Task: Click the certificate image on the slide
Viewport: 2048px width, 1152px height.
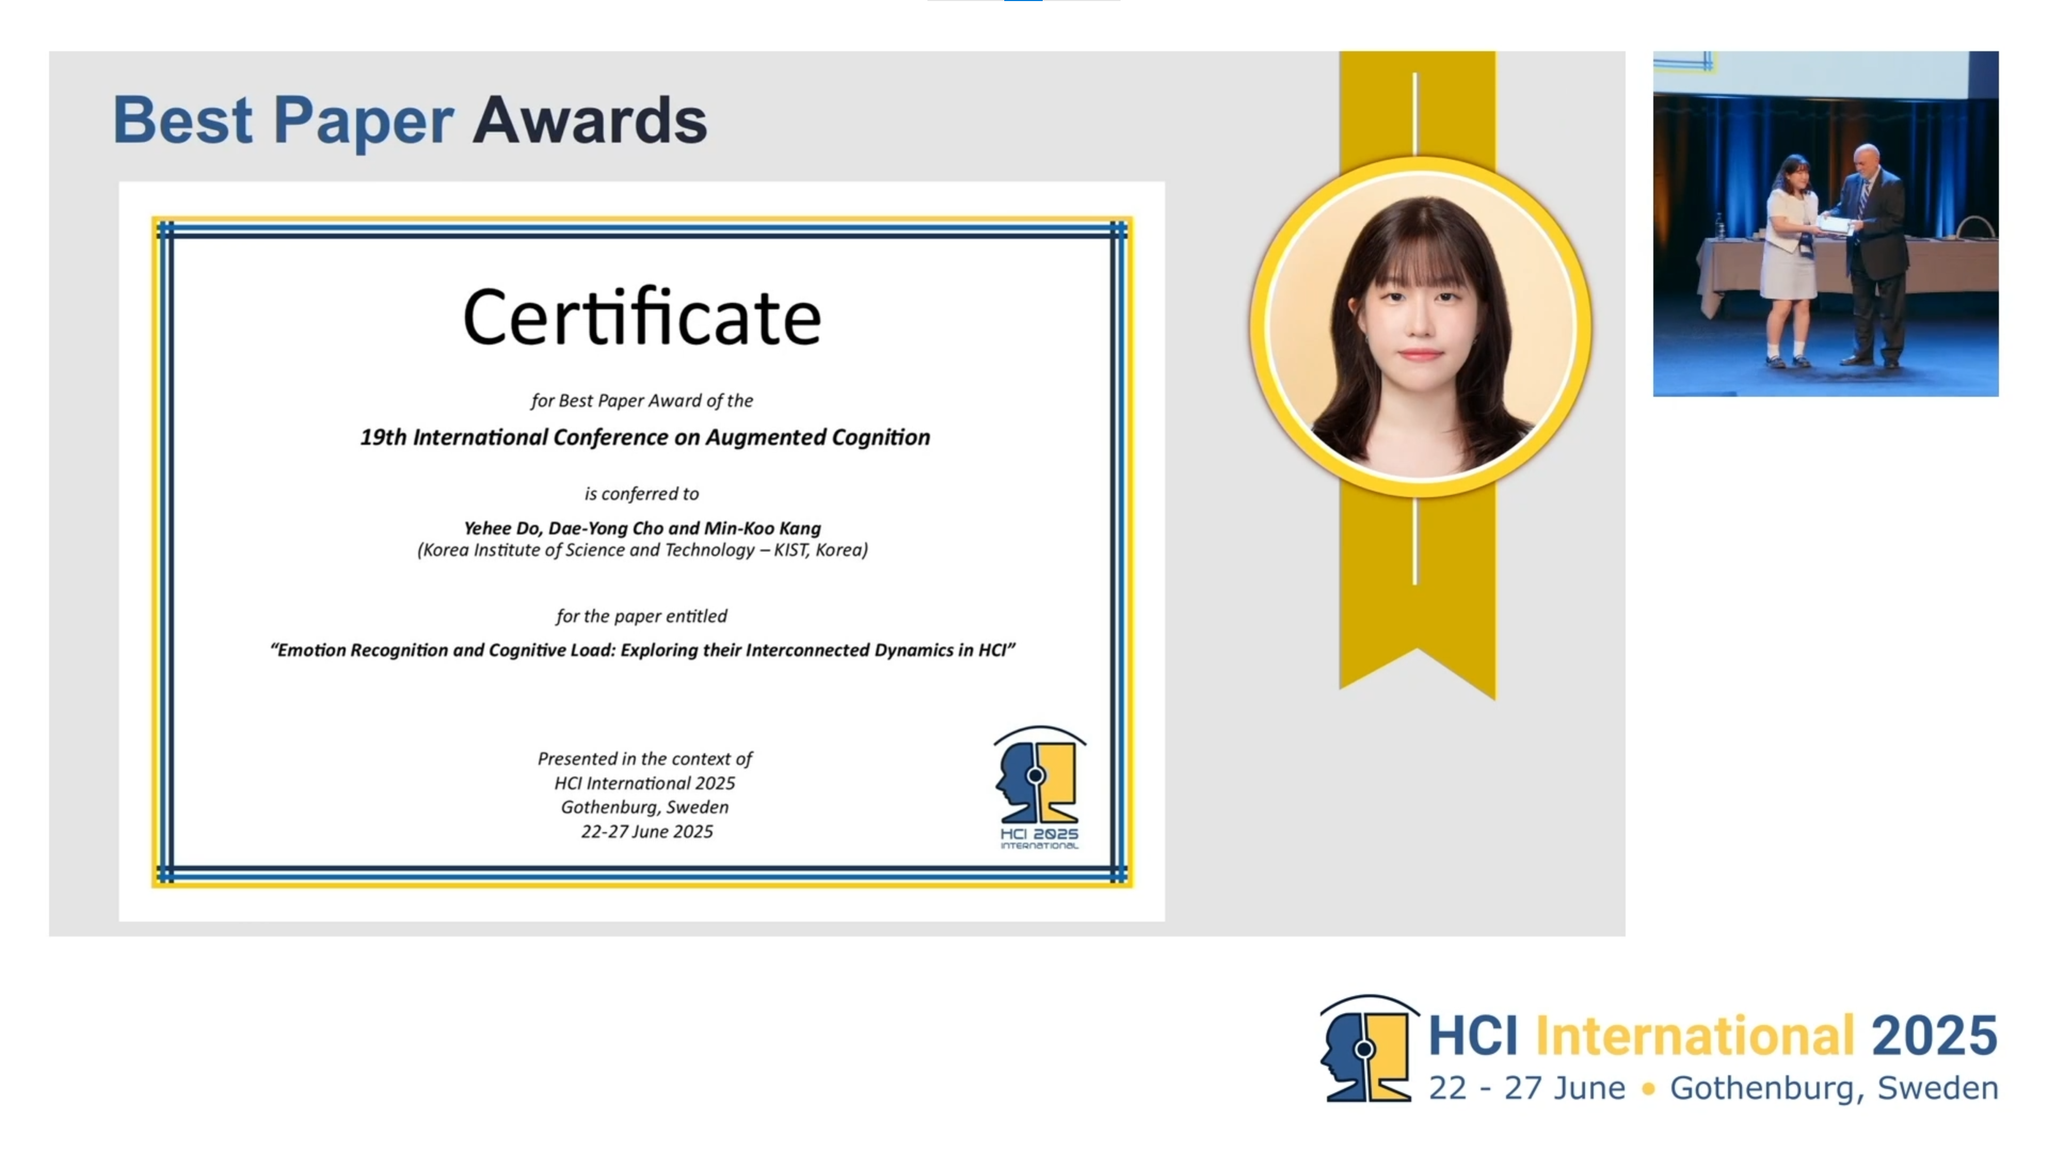Action: click(642, 552)
